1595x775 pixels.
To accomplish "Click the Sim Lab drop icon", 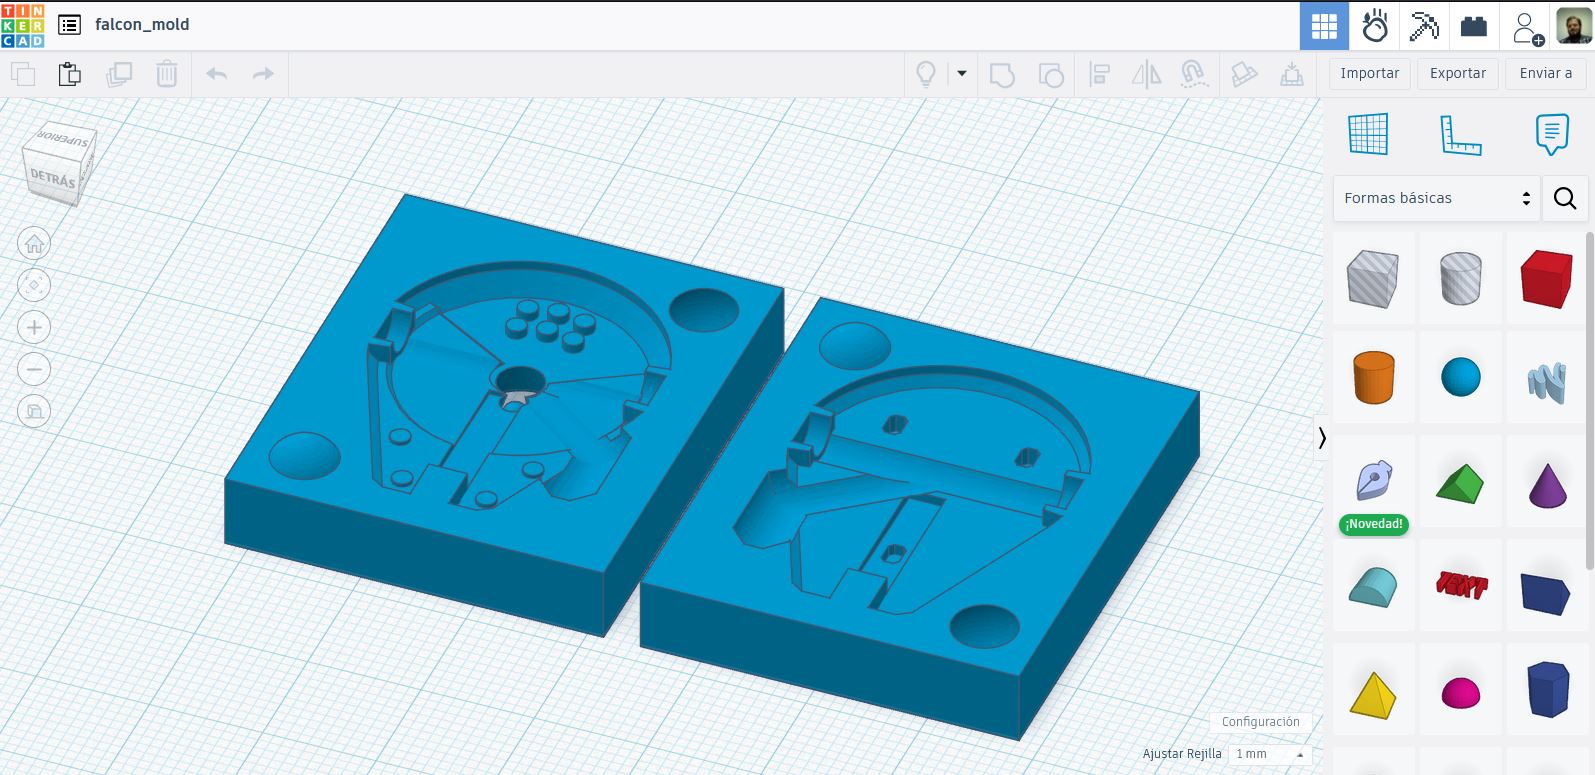I will tap(1243, 74).
